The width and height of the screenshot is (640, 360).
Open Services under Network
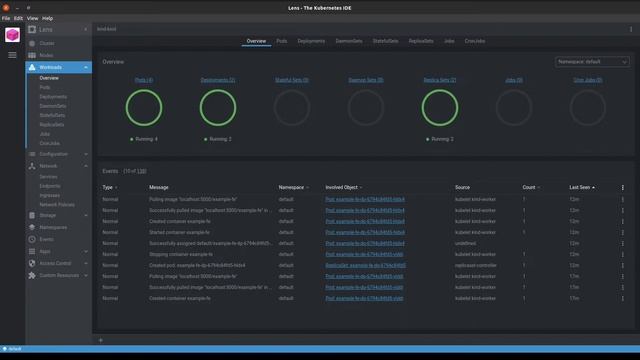coord(48,177)
